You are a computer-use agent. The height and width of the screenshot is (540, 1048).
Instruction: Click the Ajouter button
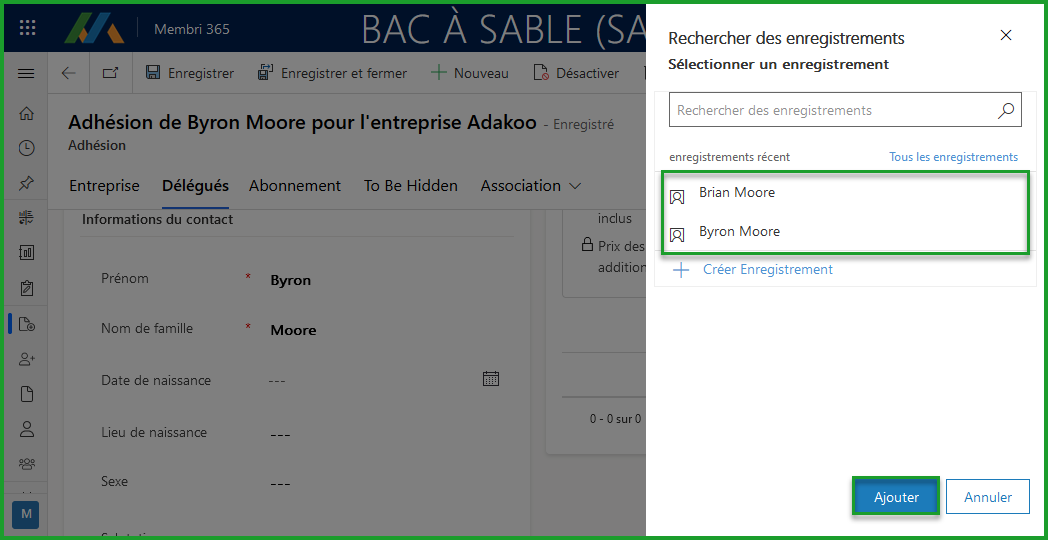896,497
